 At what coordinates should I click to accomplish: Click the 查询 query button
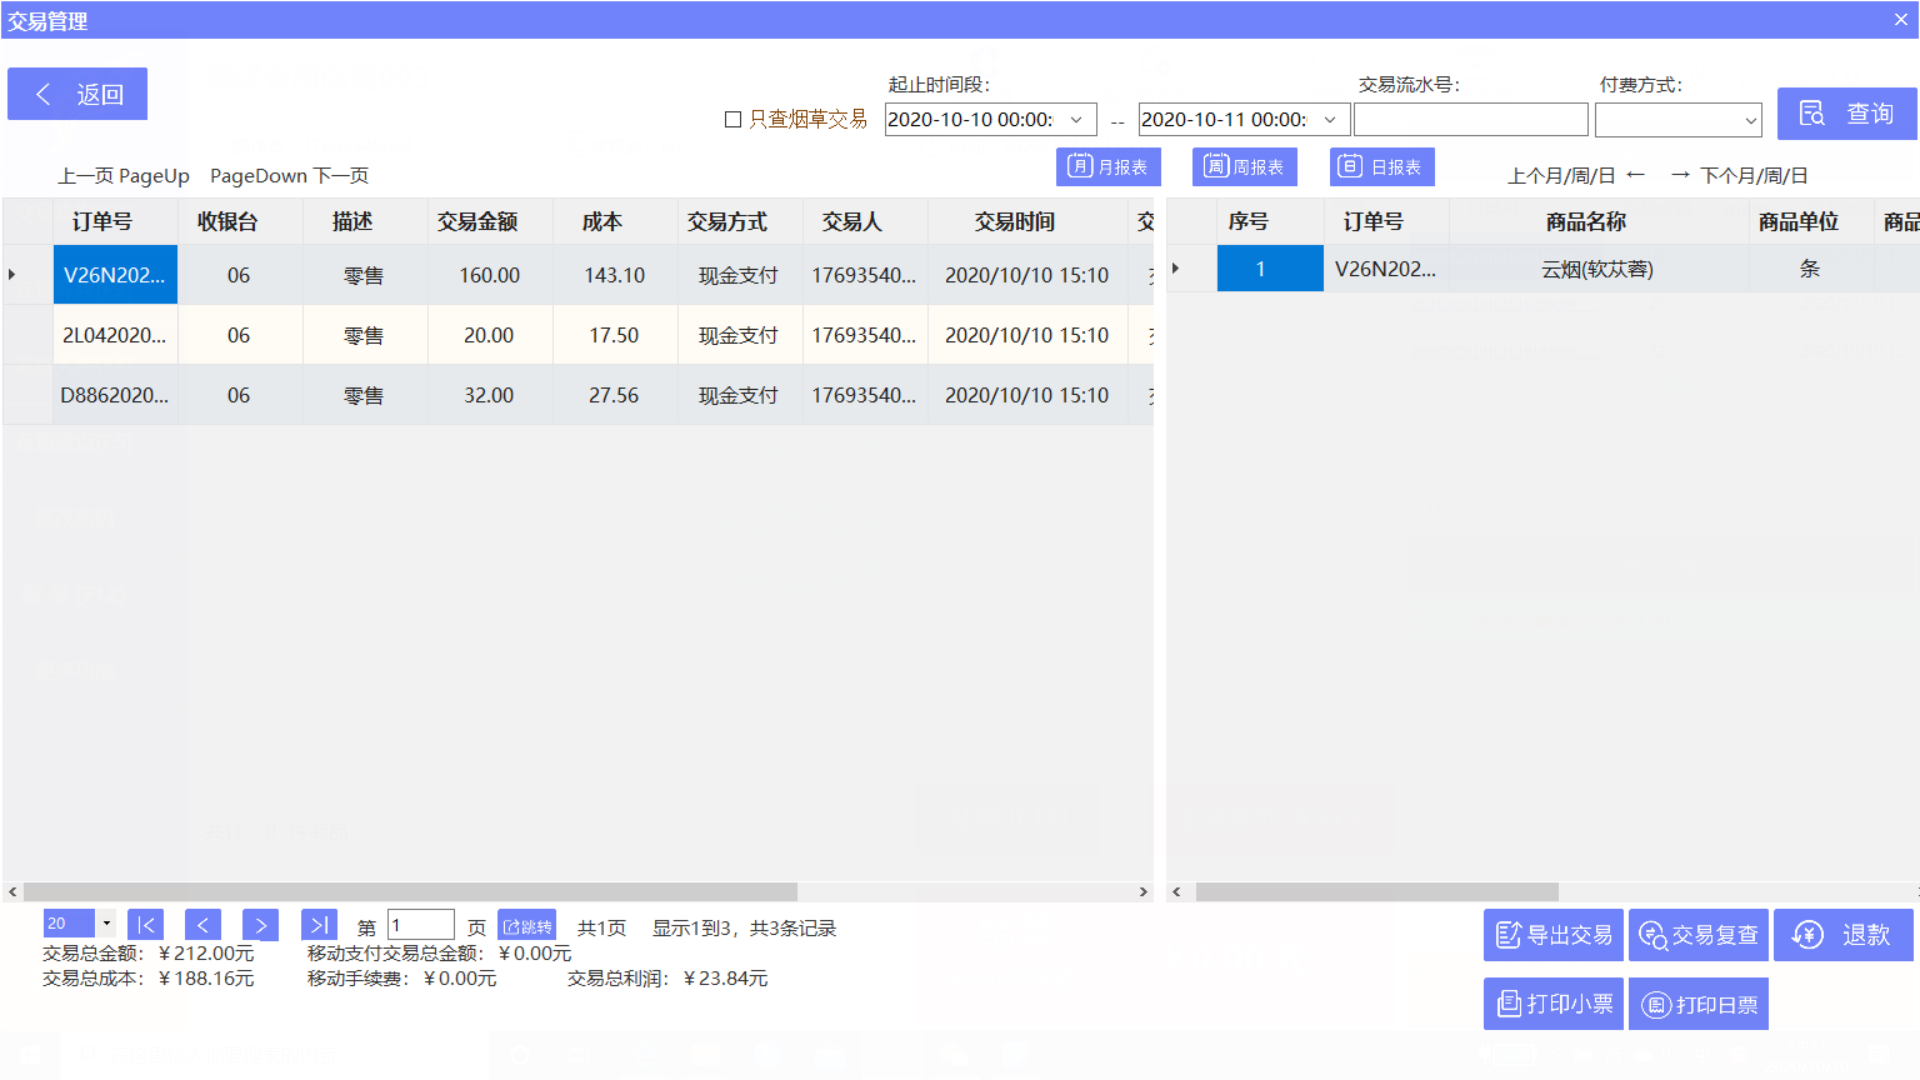[1847, 113]
